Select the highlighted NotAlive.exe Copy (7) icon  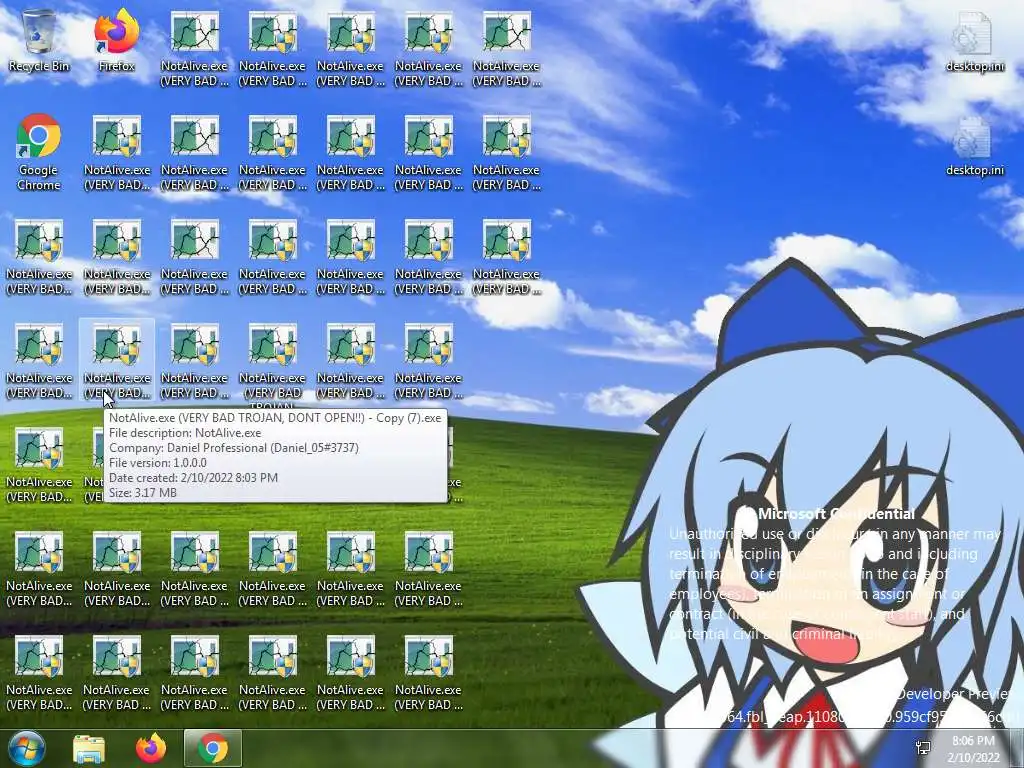coord(117,360)
